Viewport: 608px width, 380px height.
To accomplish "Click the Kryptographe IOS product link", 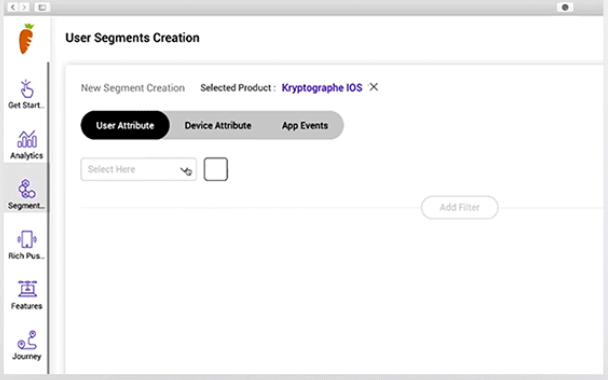I will 322,88.
